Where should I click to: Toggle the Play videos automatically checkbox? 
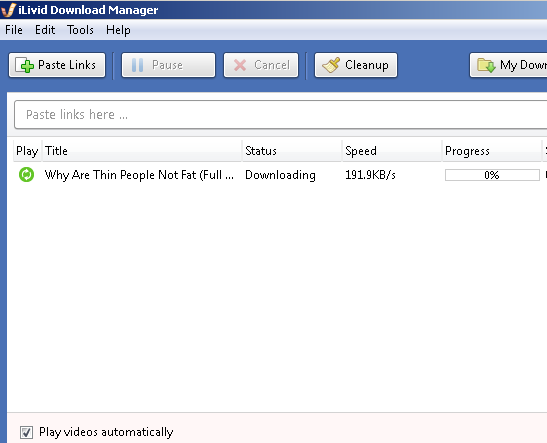coord(27,433)
